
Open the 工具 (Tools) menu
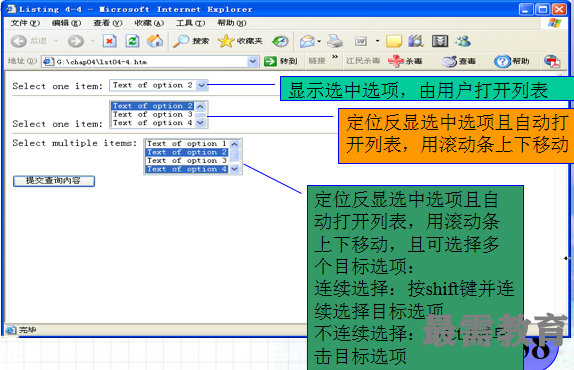190,23
